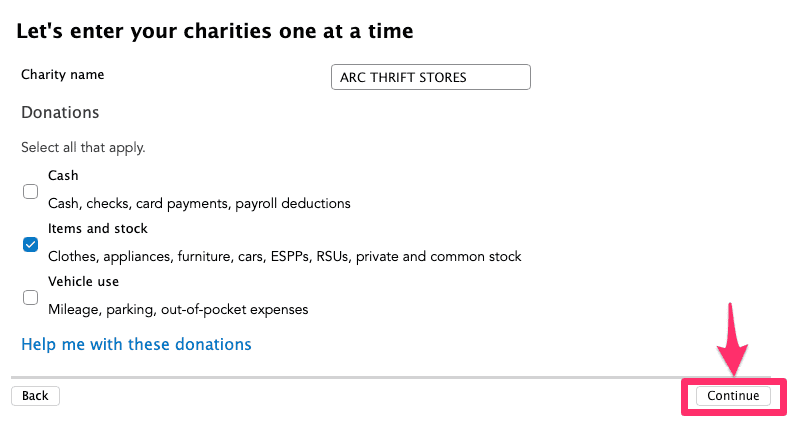Click the Charity name field label

62,74
